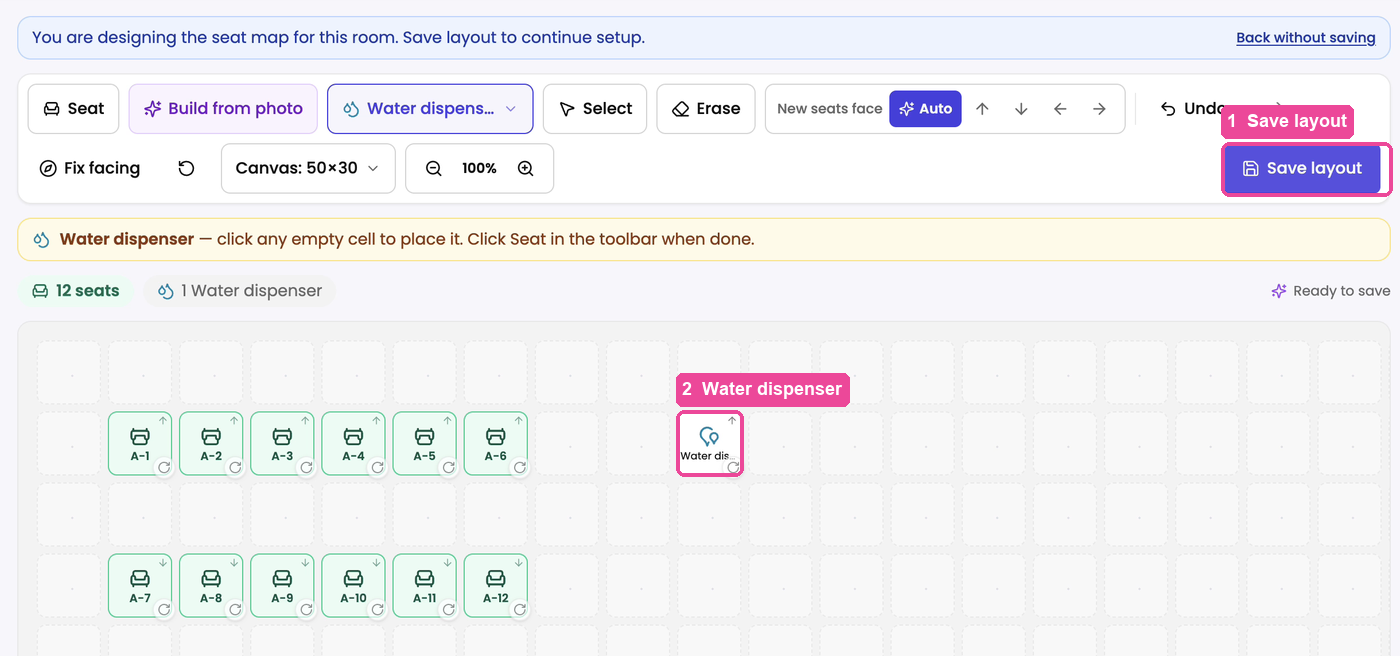
Task: Click the rotate icon on seat A-8
Action: click(235, 609)
